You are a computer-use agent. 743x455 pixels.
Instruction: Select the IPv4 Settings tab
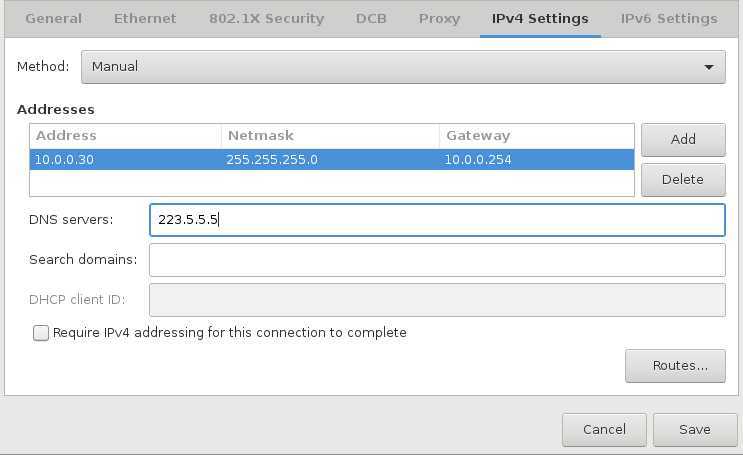click(x=540, y=18)
